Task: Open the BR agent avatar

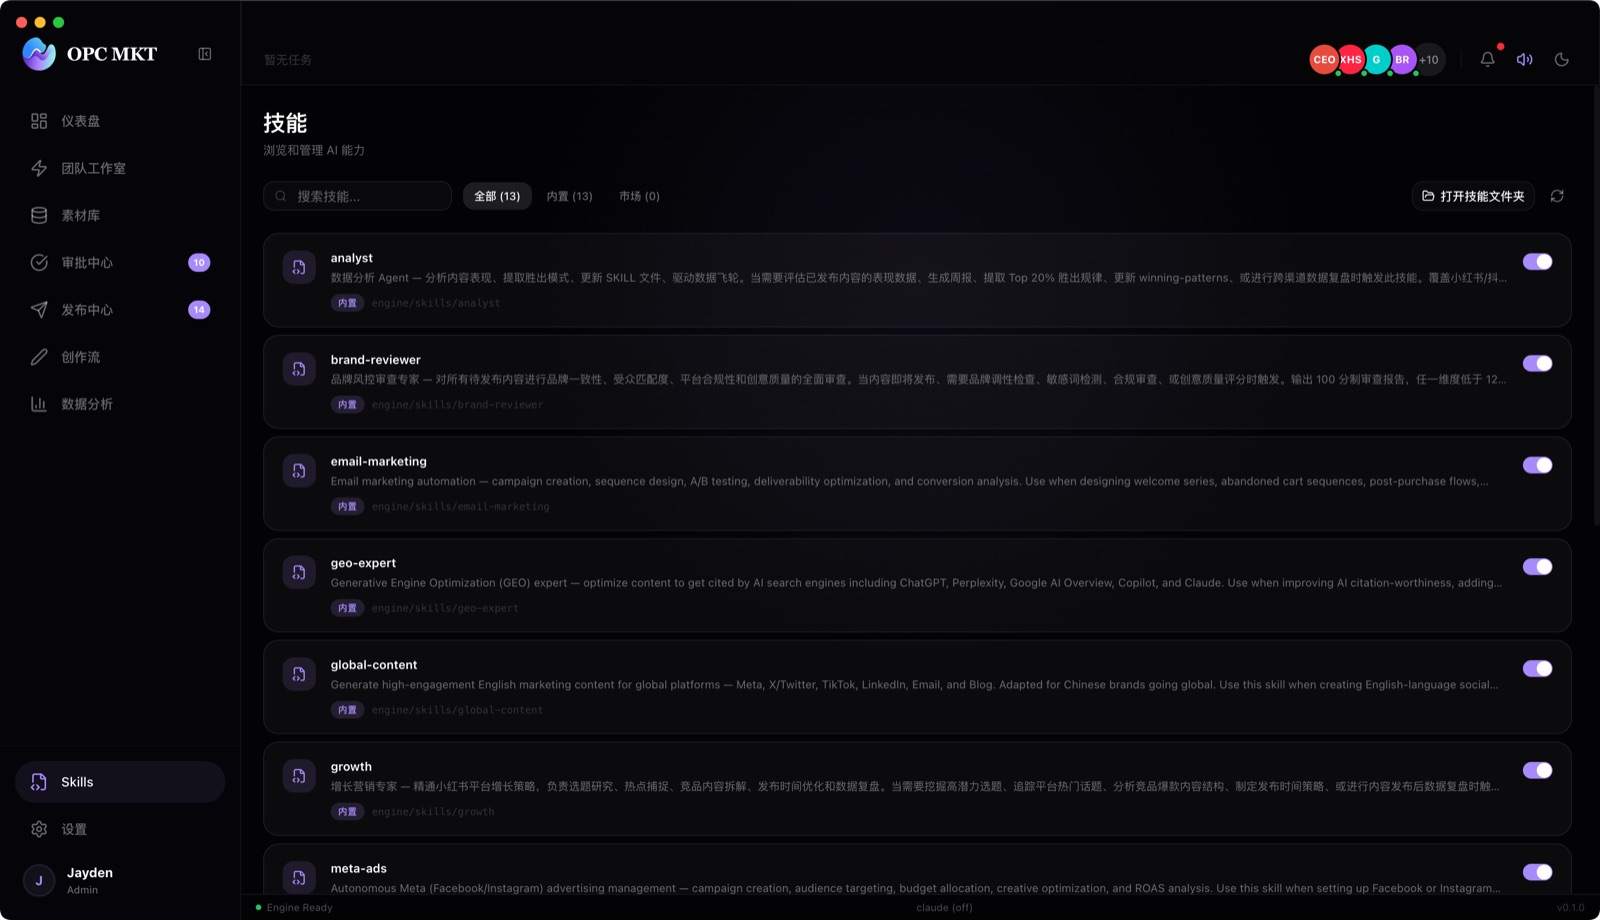Action: [x=1403, y=60]
